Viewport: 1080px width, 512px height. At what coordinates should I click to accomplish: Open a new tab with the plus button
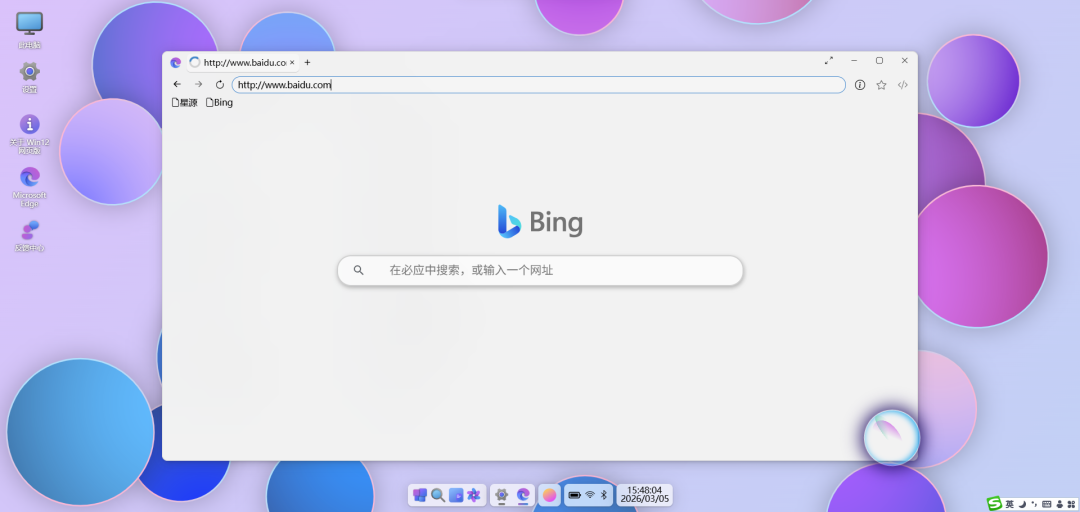pos(307,62)
